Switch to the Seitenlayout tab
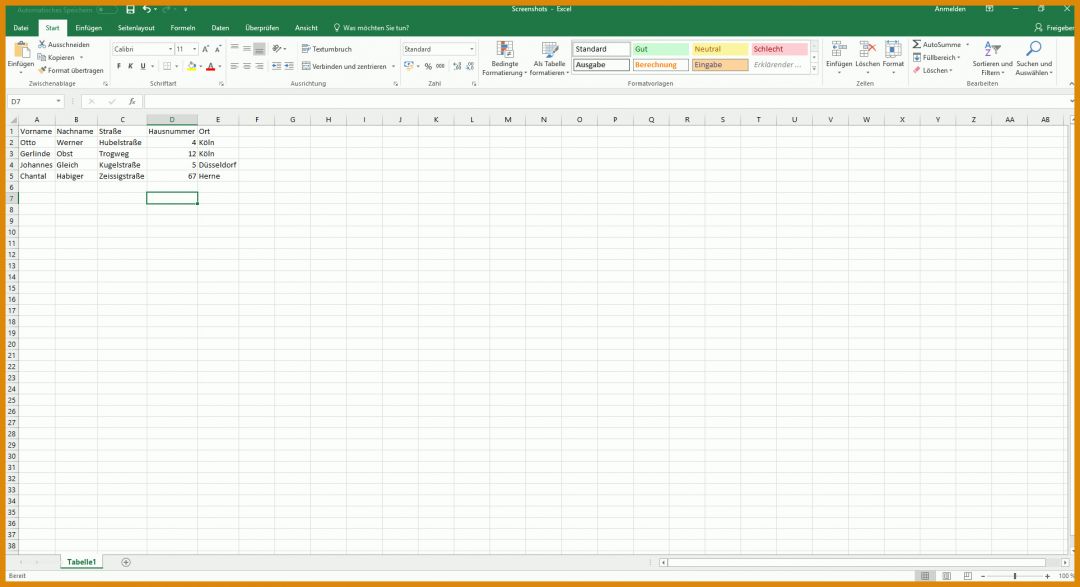The height and width of the screenshot is (587, 1080). [x=136, y=28]
